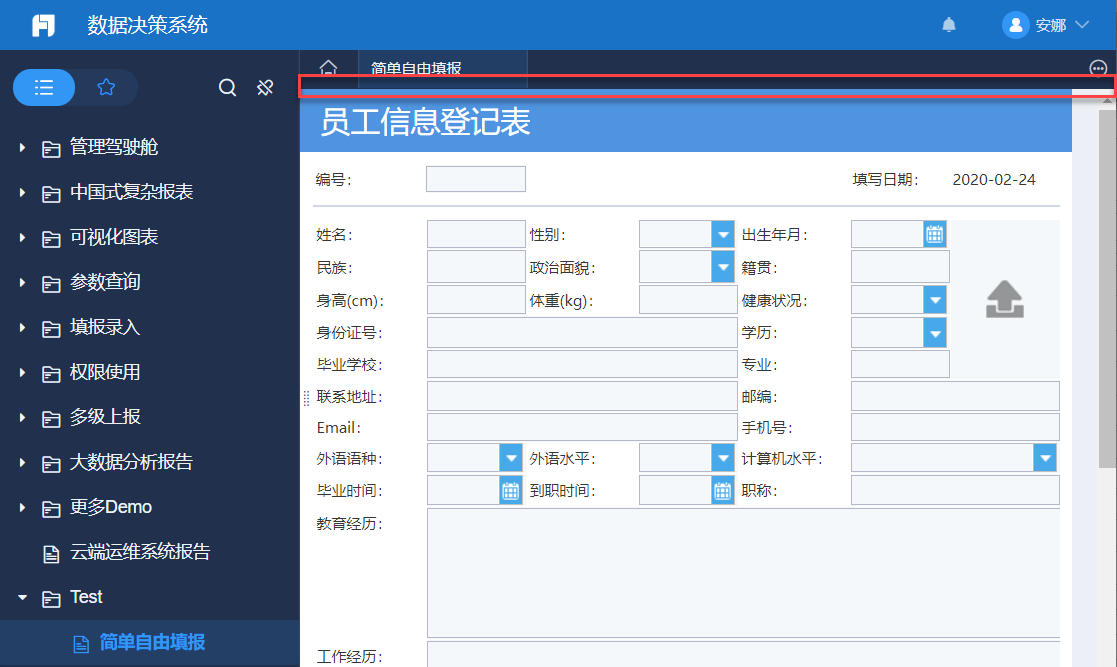Go to the home tab
Image resolution: width=1117 pixels, height=667 pixels.
328,68
